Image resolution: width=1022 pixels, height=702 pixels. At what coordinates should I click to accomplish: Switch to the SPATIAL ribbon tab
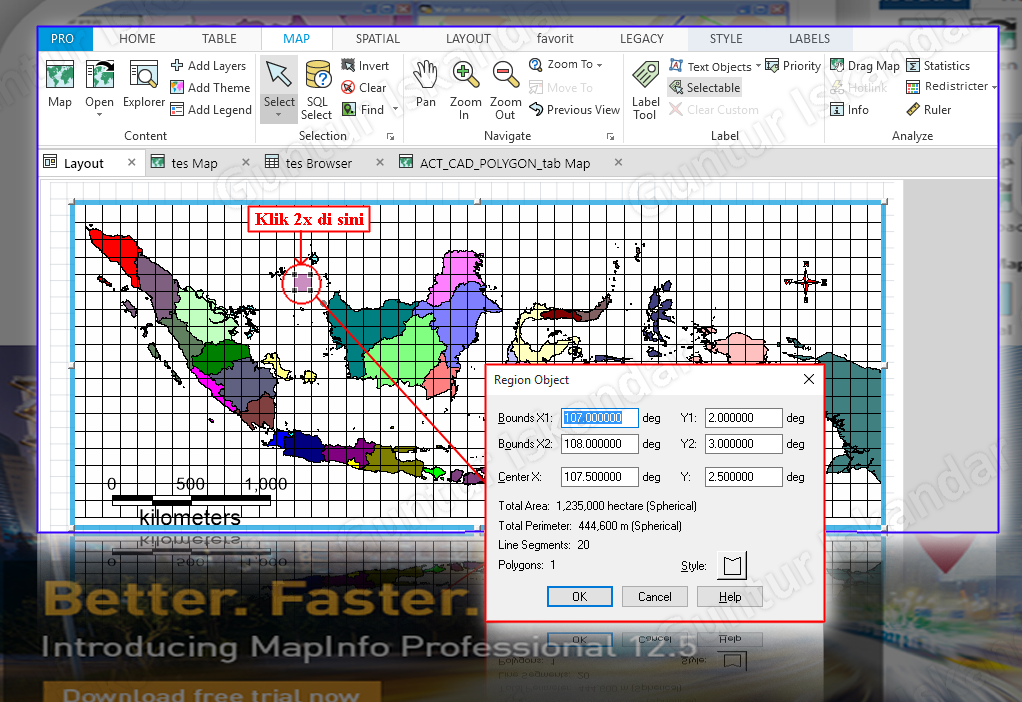point(377,38)
